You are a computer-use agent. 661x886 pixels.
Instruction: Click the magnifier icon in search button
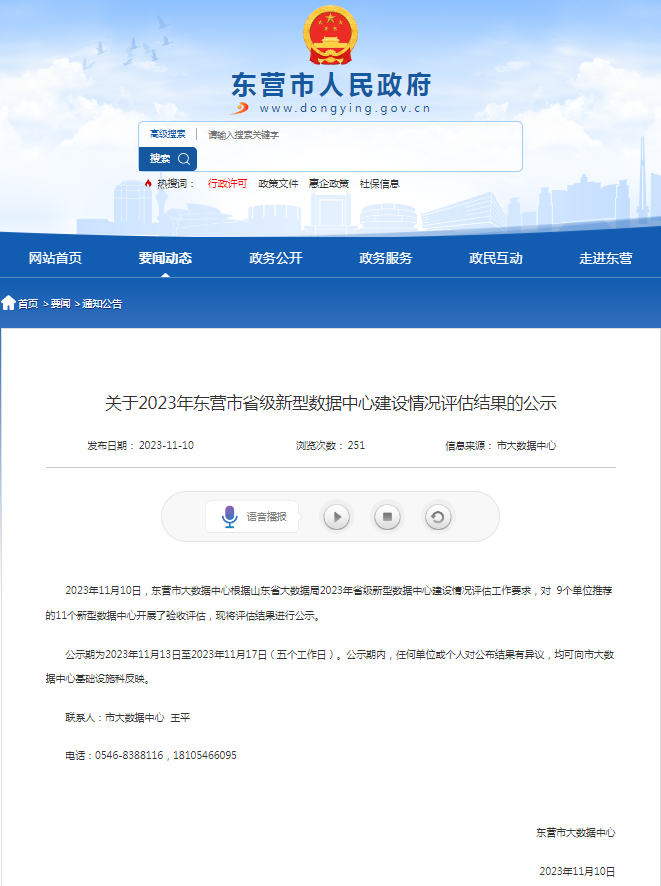(x=184, y=159)
